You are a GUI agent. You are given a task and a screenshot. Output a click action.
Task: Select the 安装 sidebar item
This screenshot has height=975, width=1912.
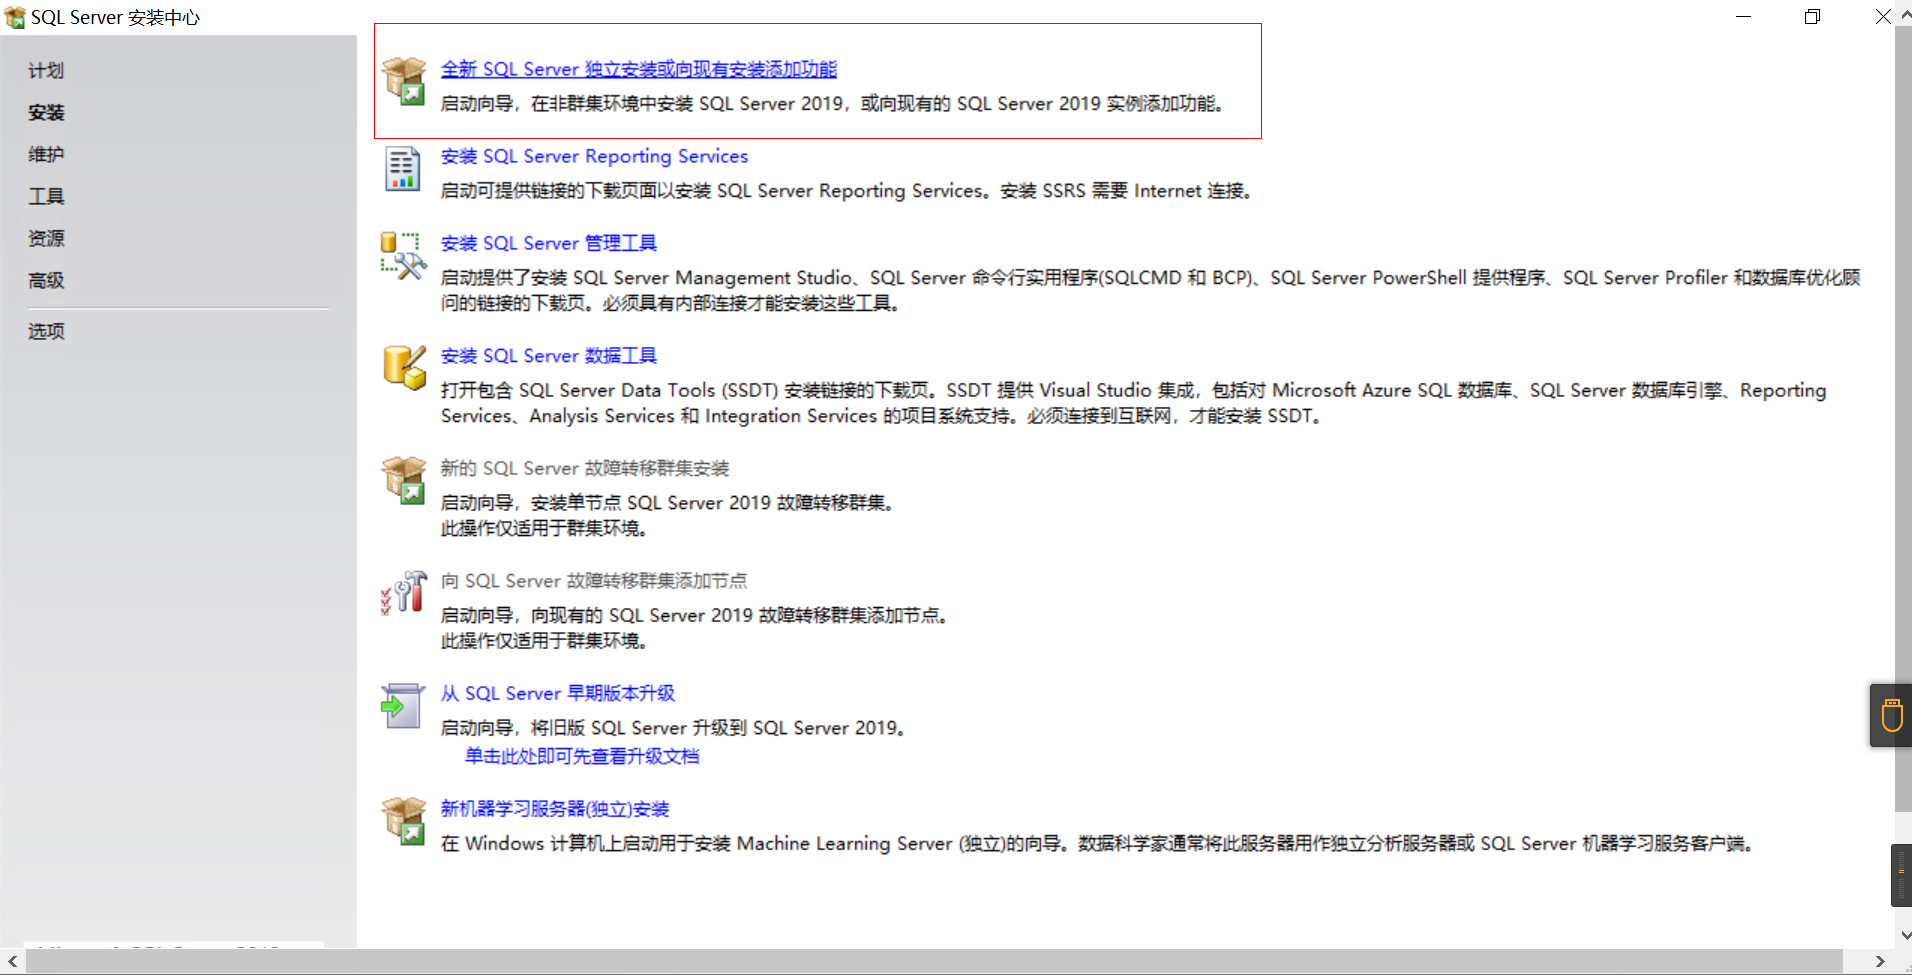[46, 112]
